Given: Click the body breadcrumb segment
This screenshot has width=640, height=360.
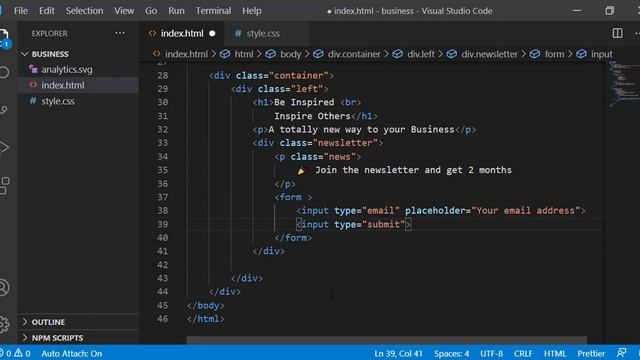Looking at the screenshot, I should point(290,54).
